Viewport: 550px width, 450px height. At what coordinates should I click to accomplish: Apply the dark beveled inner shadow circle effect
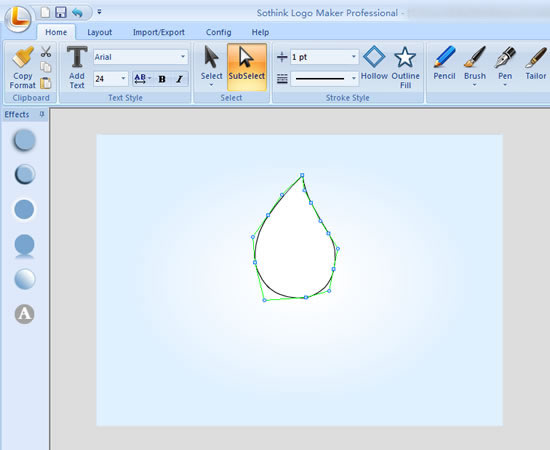[25, 174]
